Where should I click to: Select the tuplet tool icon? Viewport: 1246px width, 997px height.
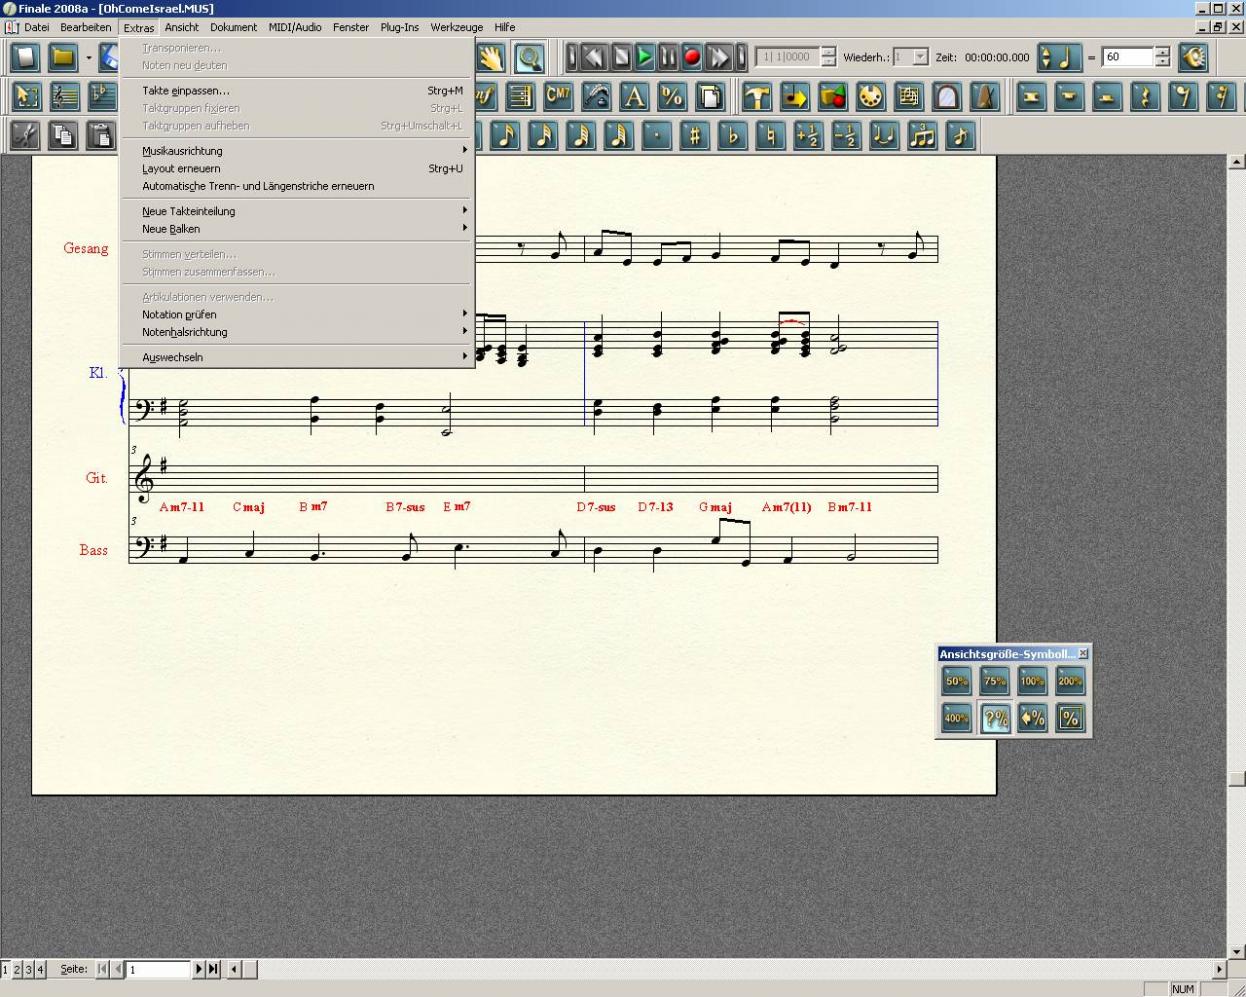click(922, 135)
